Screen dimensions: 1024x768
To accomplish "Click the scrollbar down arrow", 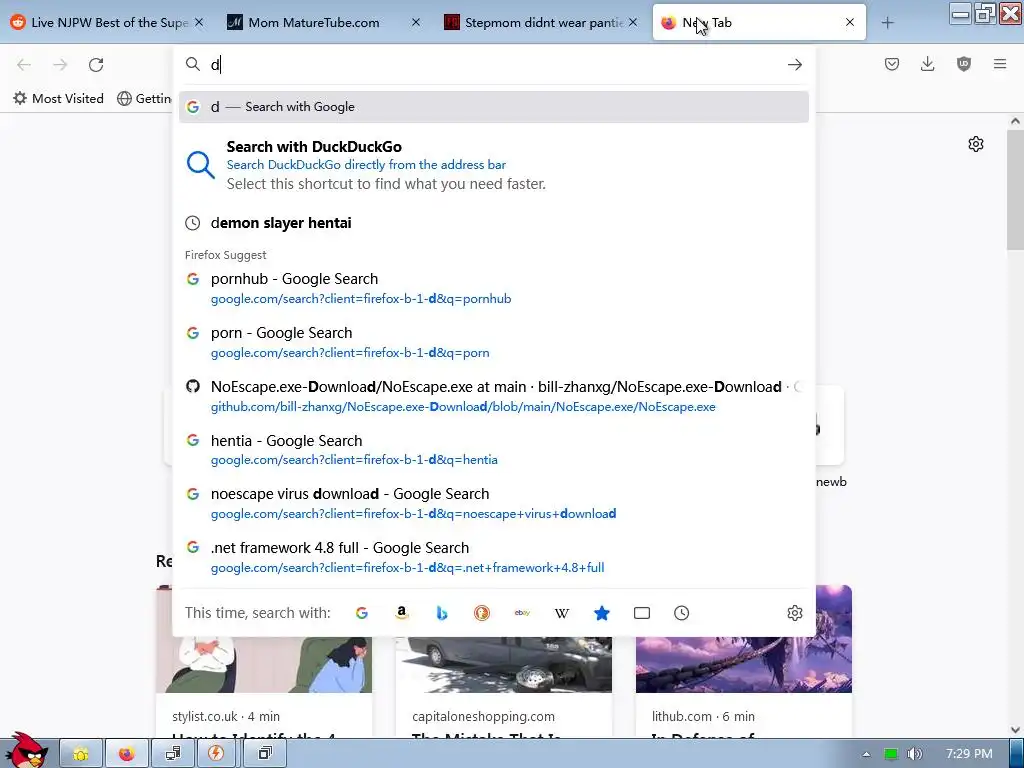I will (x=1015, y=730).
